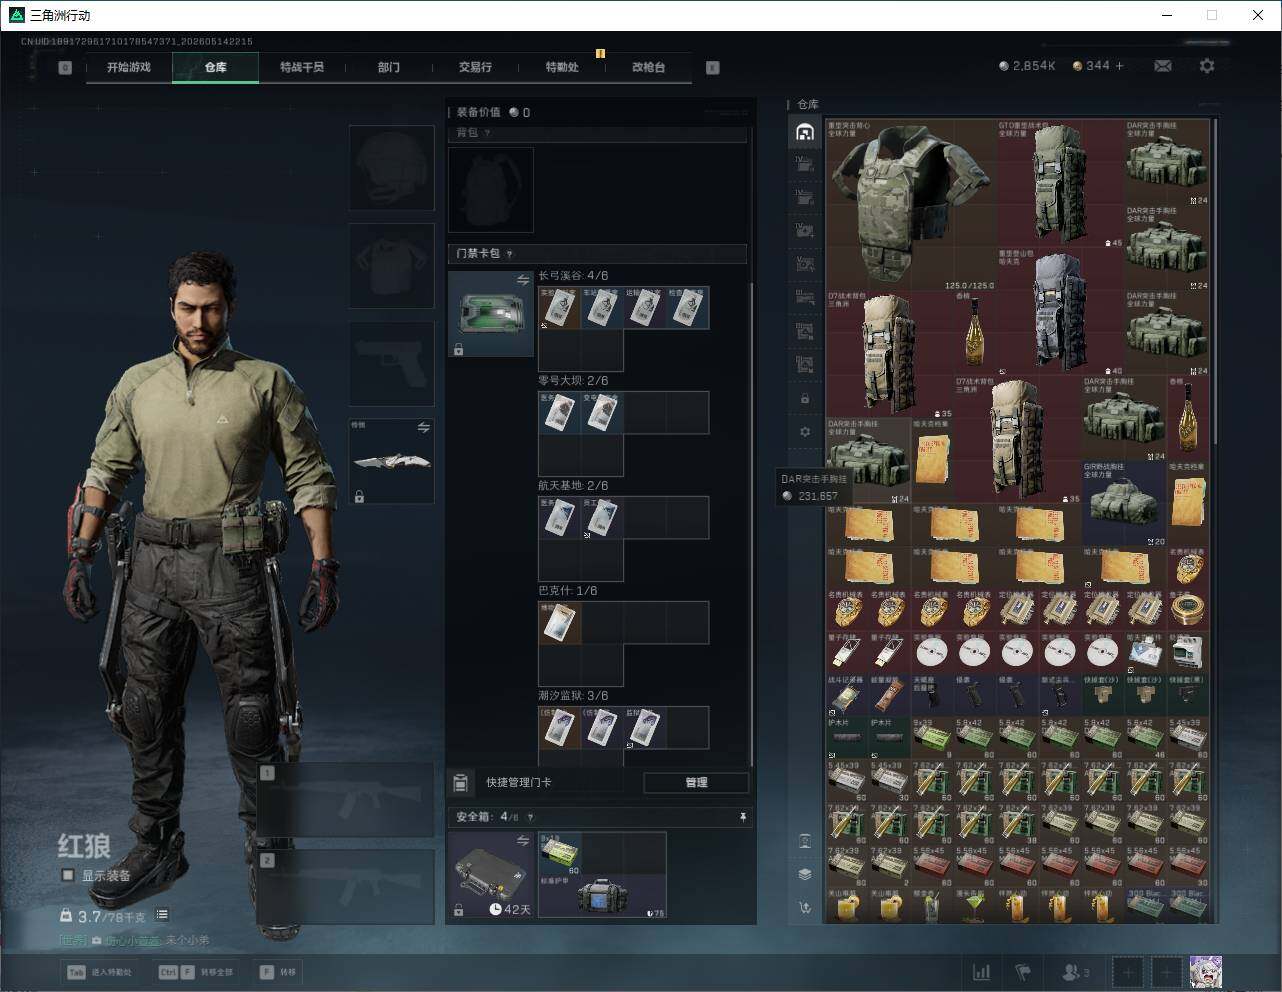The width and height of the screenshot is (1282, 992).
Task: Select the 巴克什 row keycard
Action: tap(559, 623)
